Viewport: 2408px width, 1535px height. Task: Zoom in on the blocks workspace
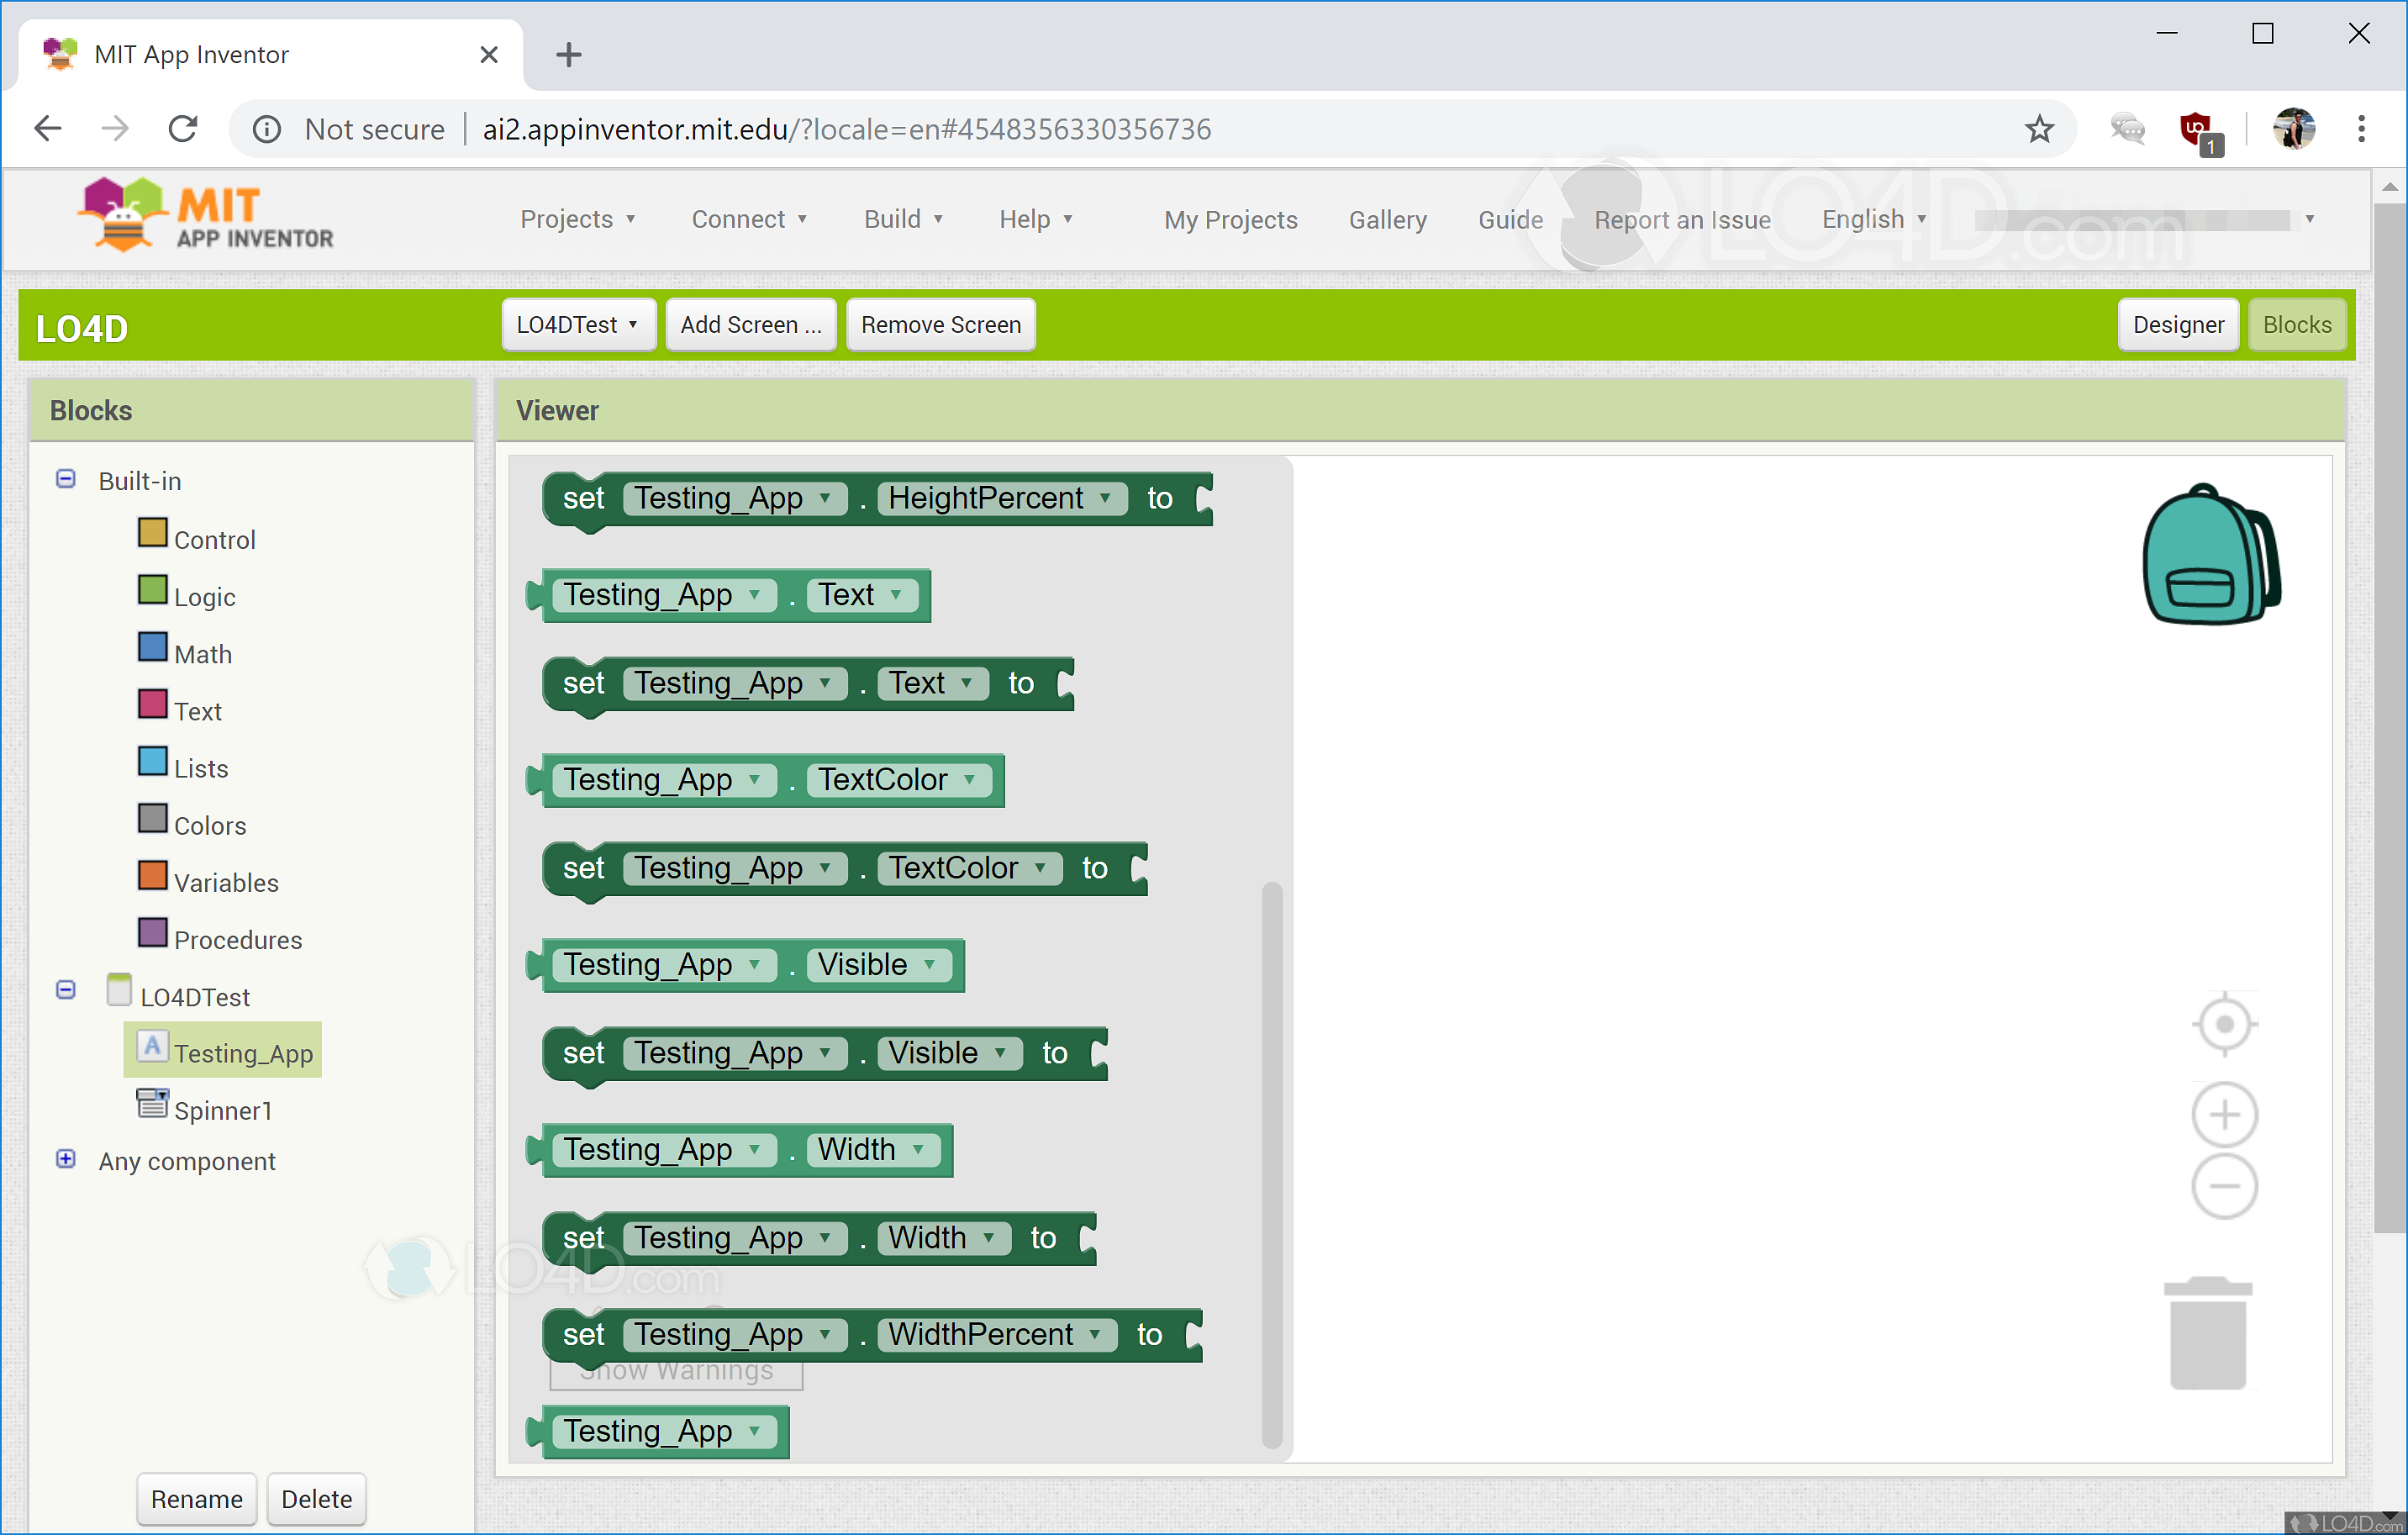2224,1115
